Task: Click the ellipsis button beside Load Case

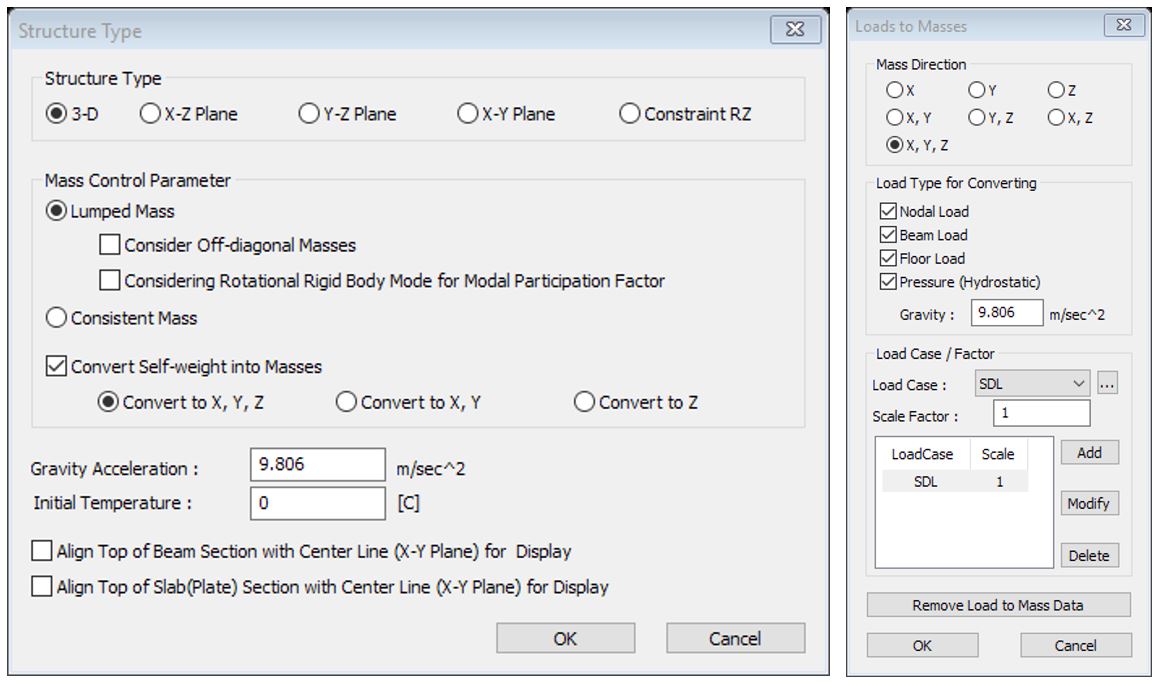Action: [x=1107, y=384]
